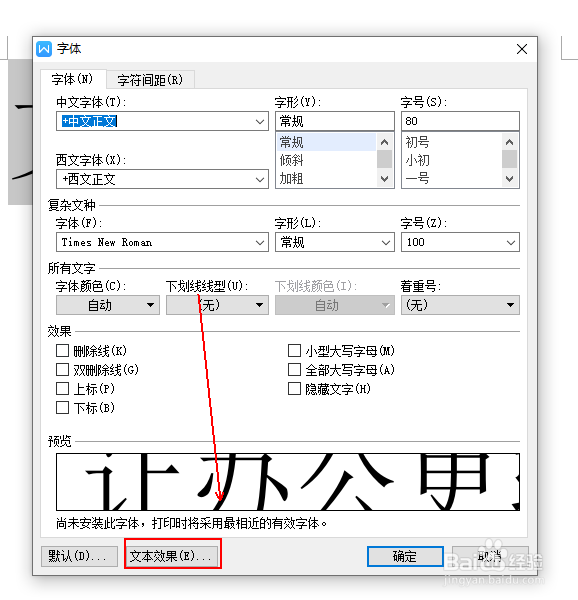Close the 字体 dialog
This screenshot has width=578, height=600.
coord(522,49)
